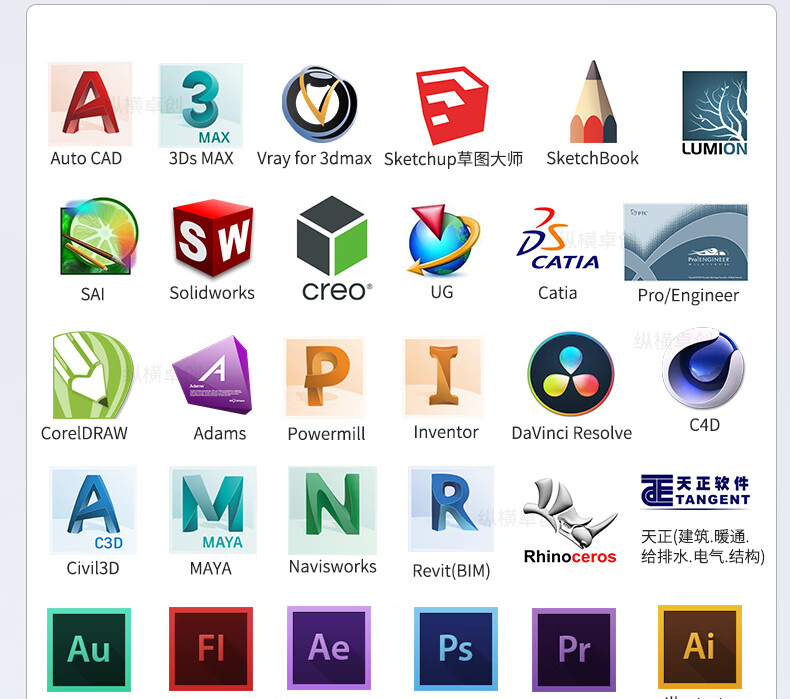
Task: Click the Sketchup red logo icon
Action: pos(452,107)
